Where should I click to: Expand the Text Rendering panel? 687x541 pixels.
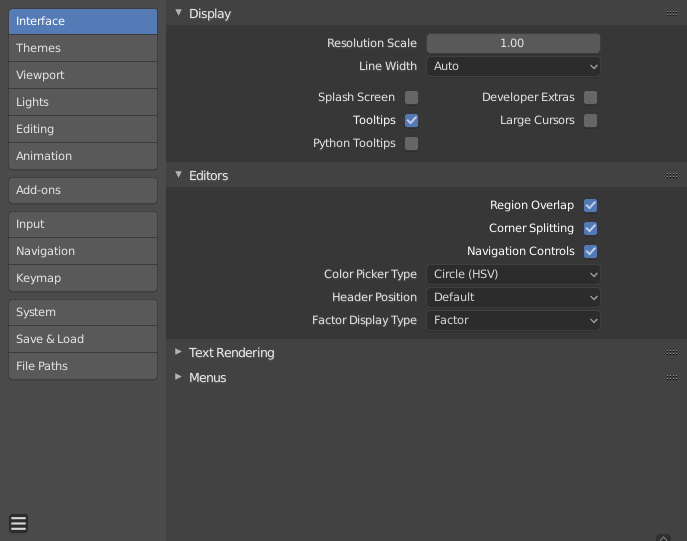[178, 352]
